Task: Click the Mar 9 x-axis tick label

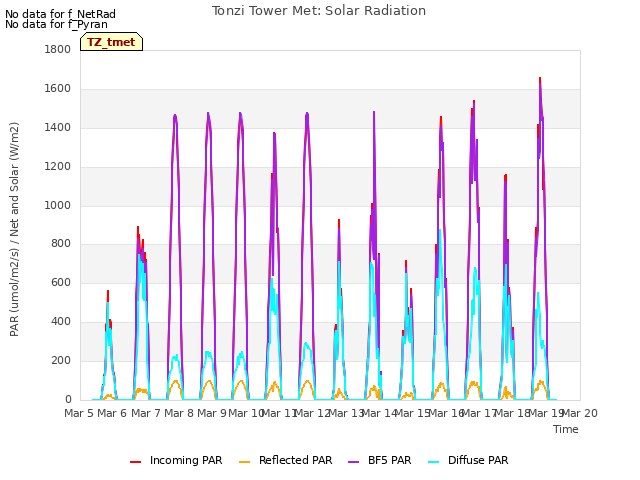Action: [x=212, y=413]
